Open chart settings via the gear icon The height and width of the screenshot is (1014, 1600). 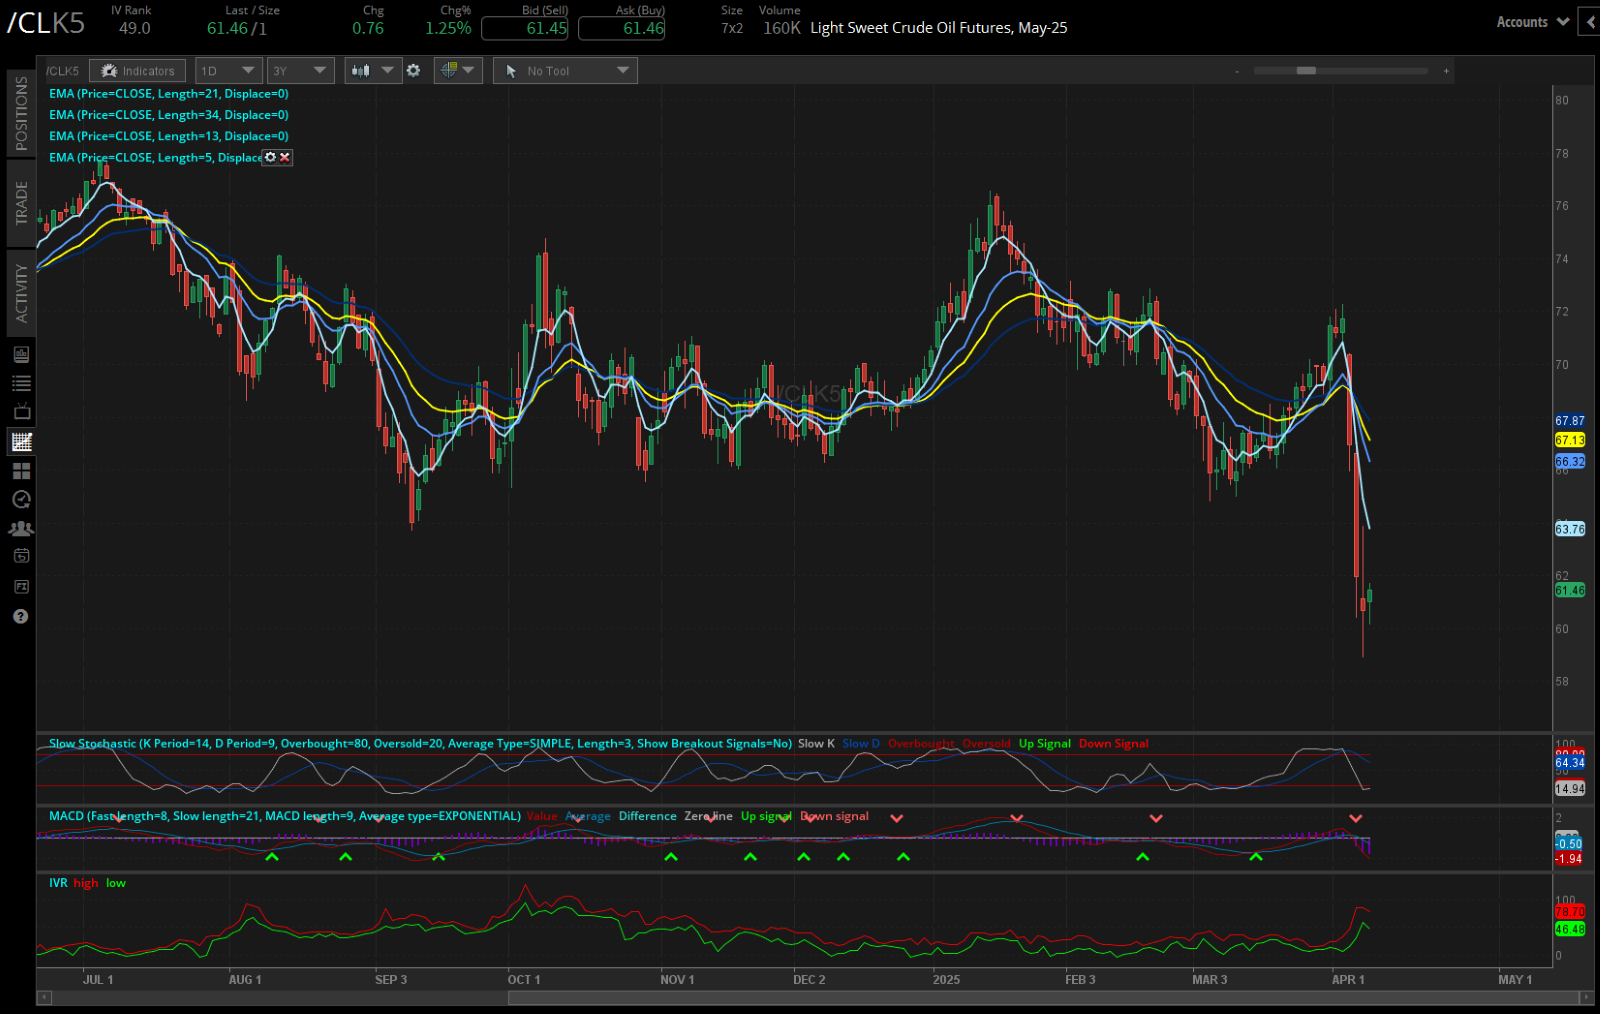[413, 70]
